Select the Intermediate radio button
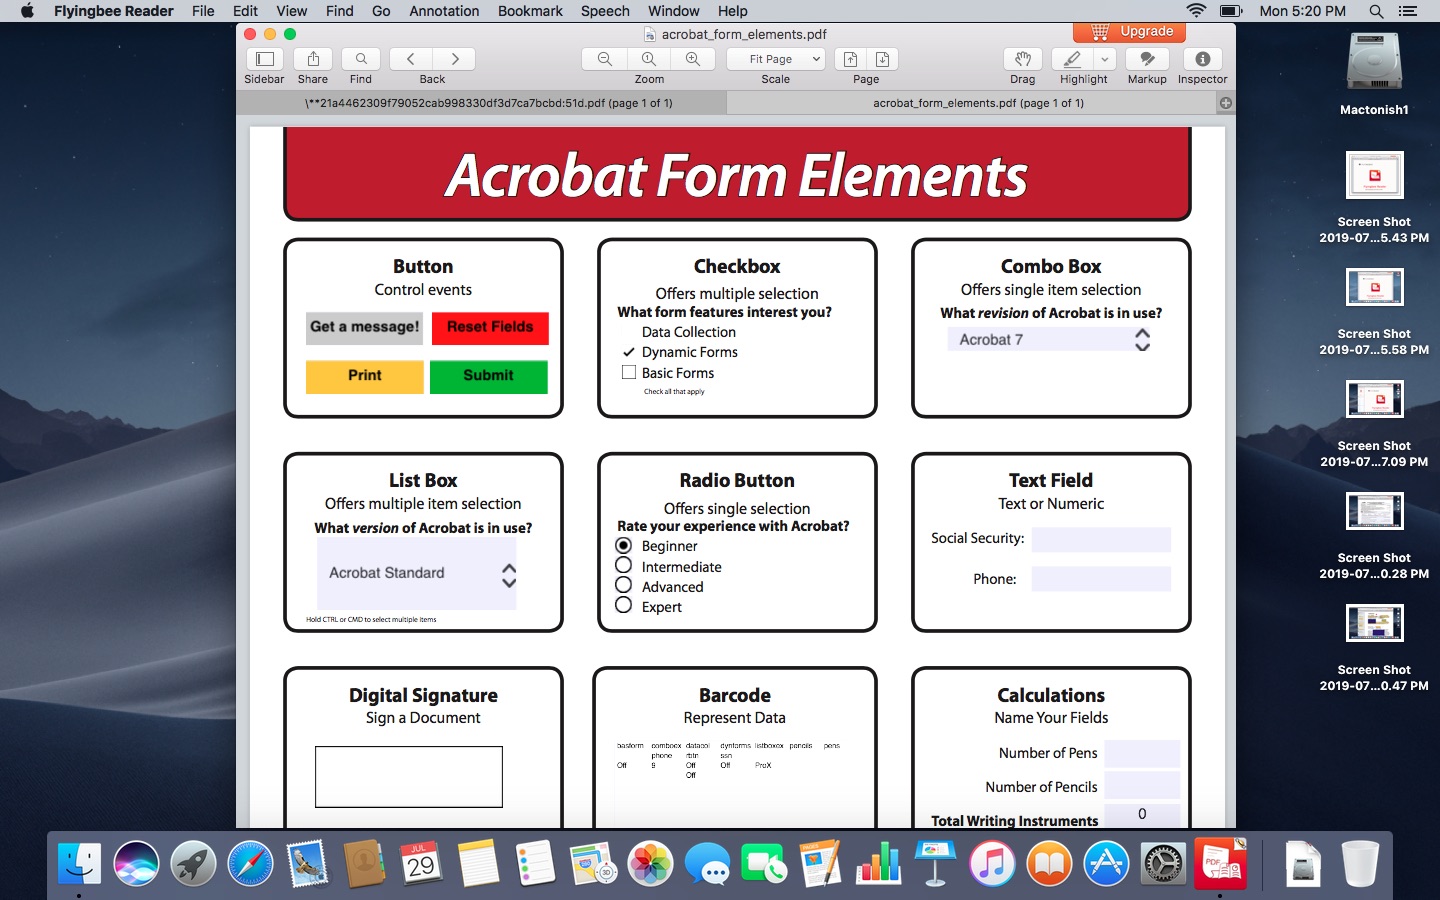This screenshot has height=900, width=1440. (x=623, y=566)
